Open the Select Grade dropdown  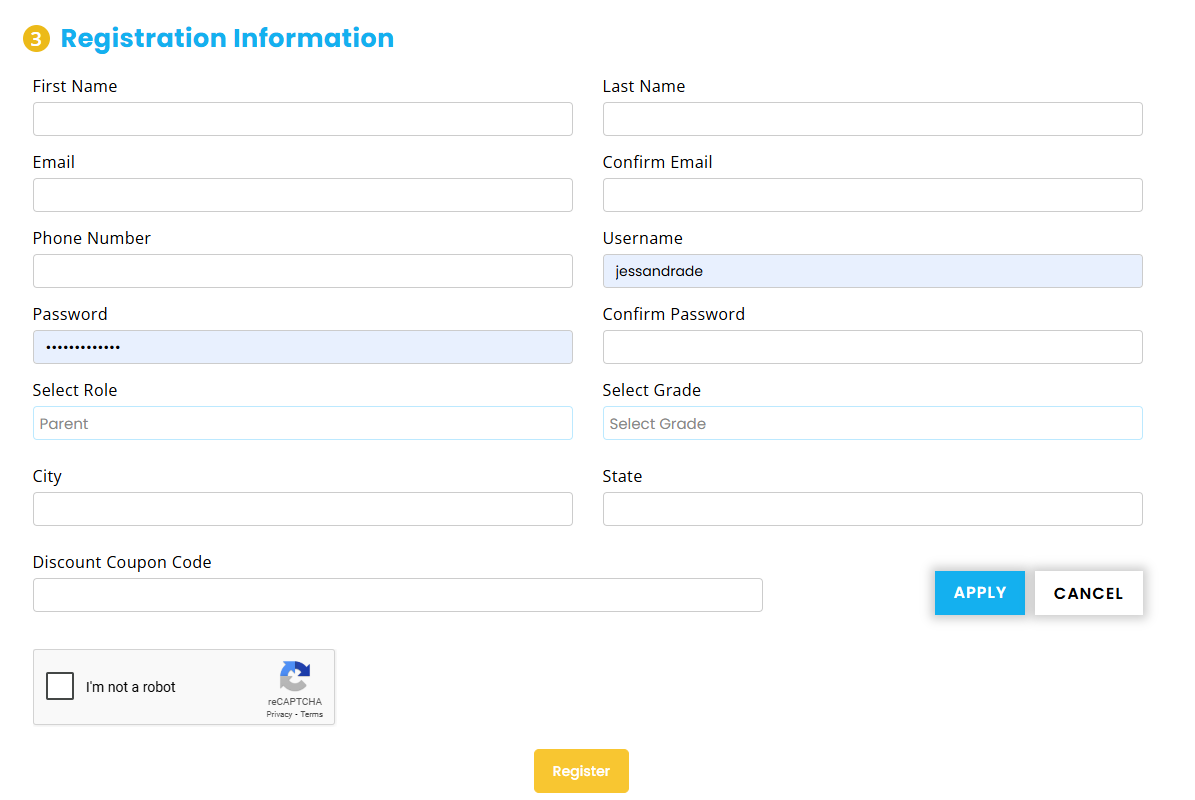click(872, 423)
